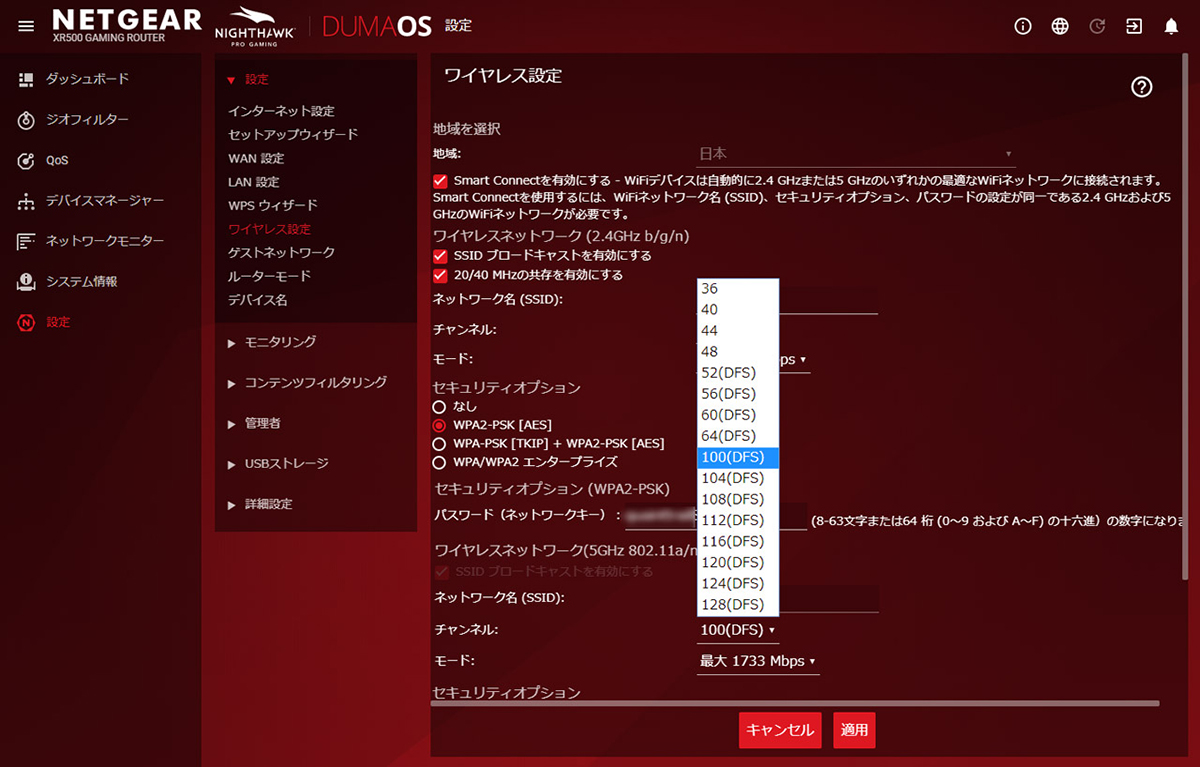The height and width of the screenshot is (767, 1200).
Task: Click the キャンセル button
Action: pos(780,730)
